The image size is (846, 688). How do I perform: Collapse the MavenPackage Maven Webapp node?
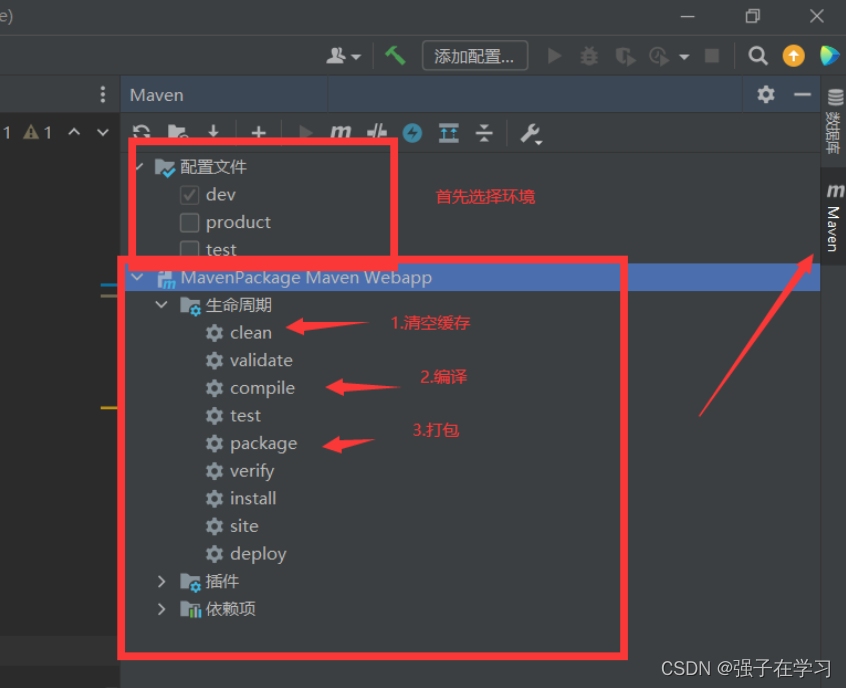tap(138, 277)
